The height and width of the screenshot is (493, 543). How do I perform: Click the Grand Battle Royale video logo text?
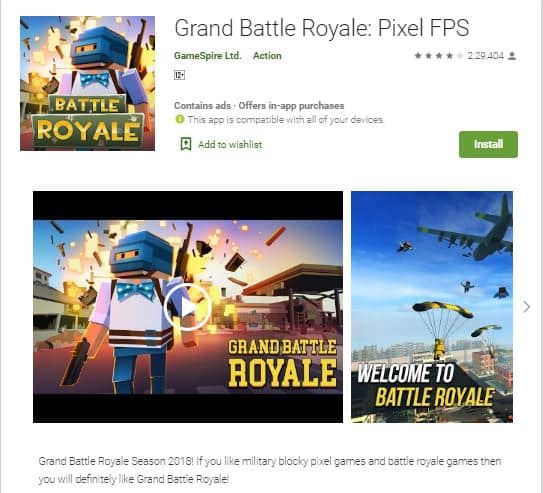tap(282, 364)
